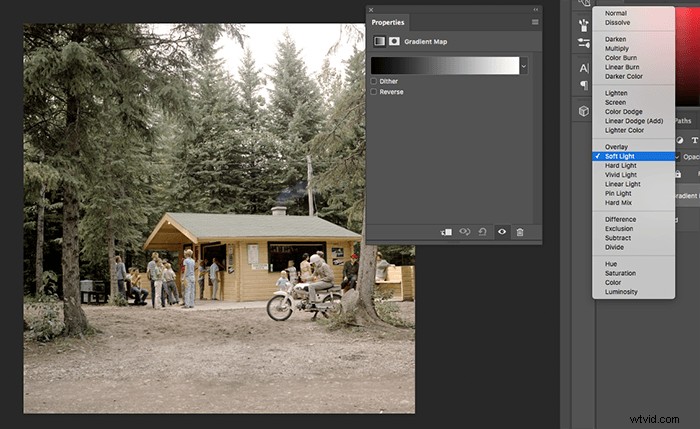Viewport: 700px width, 429px height.
Task: Choose Pin Light blend mode
Action: (x=633, y=193)
